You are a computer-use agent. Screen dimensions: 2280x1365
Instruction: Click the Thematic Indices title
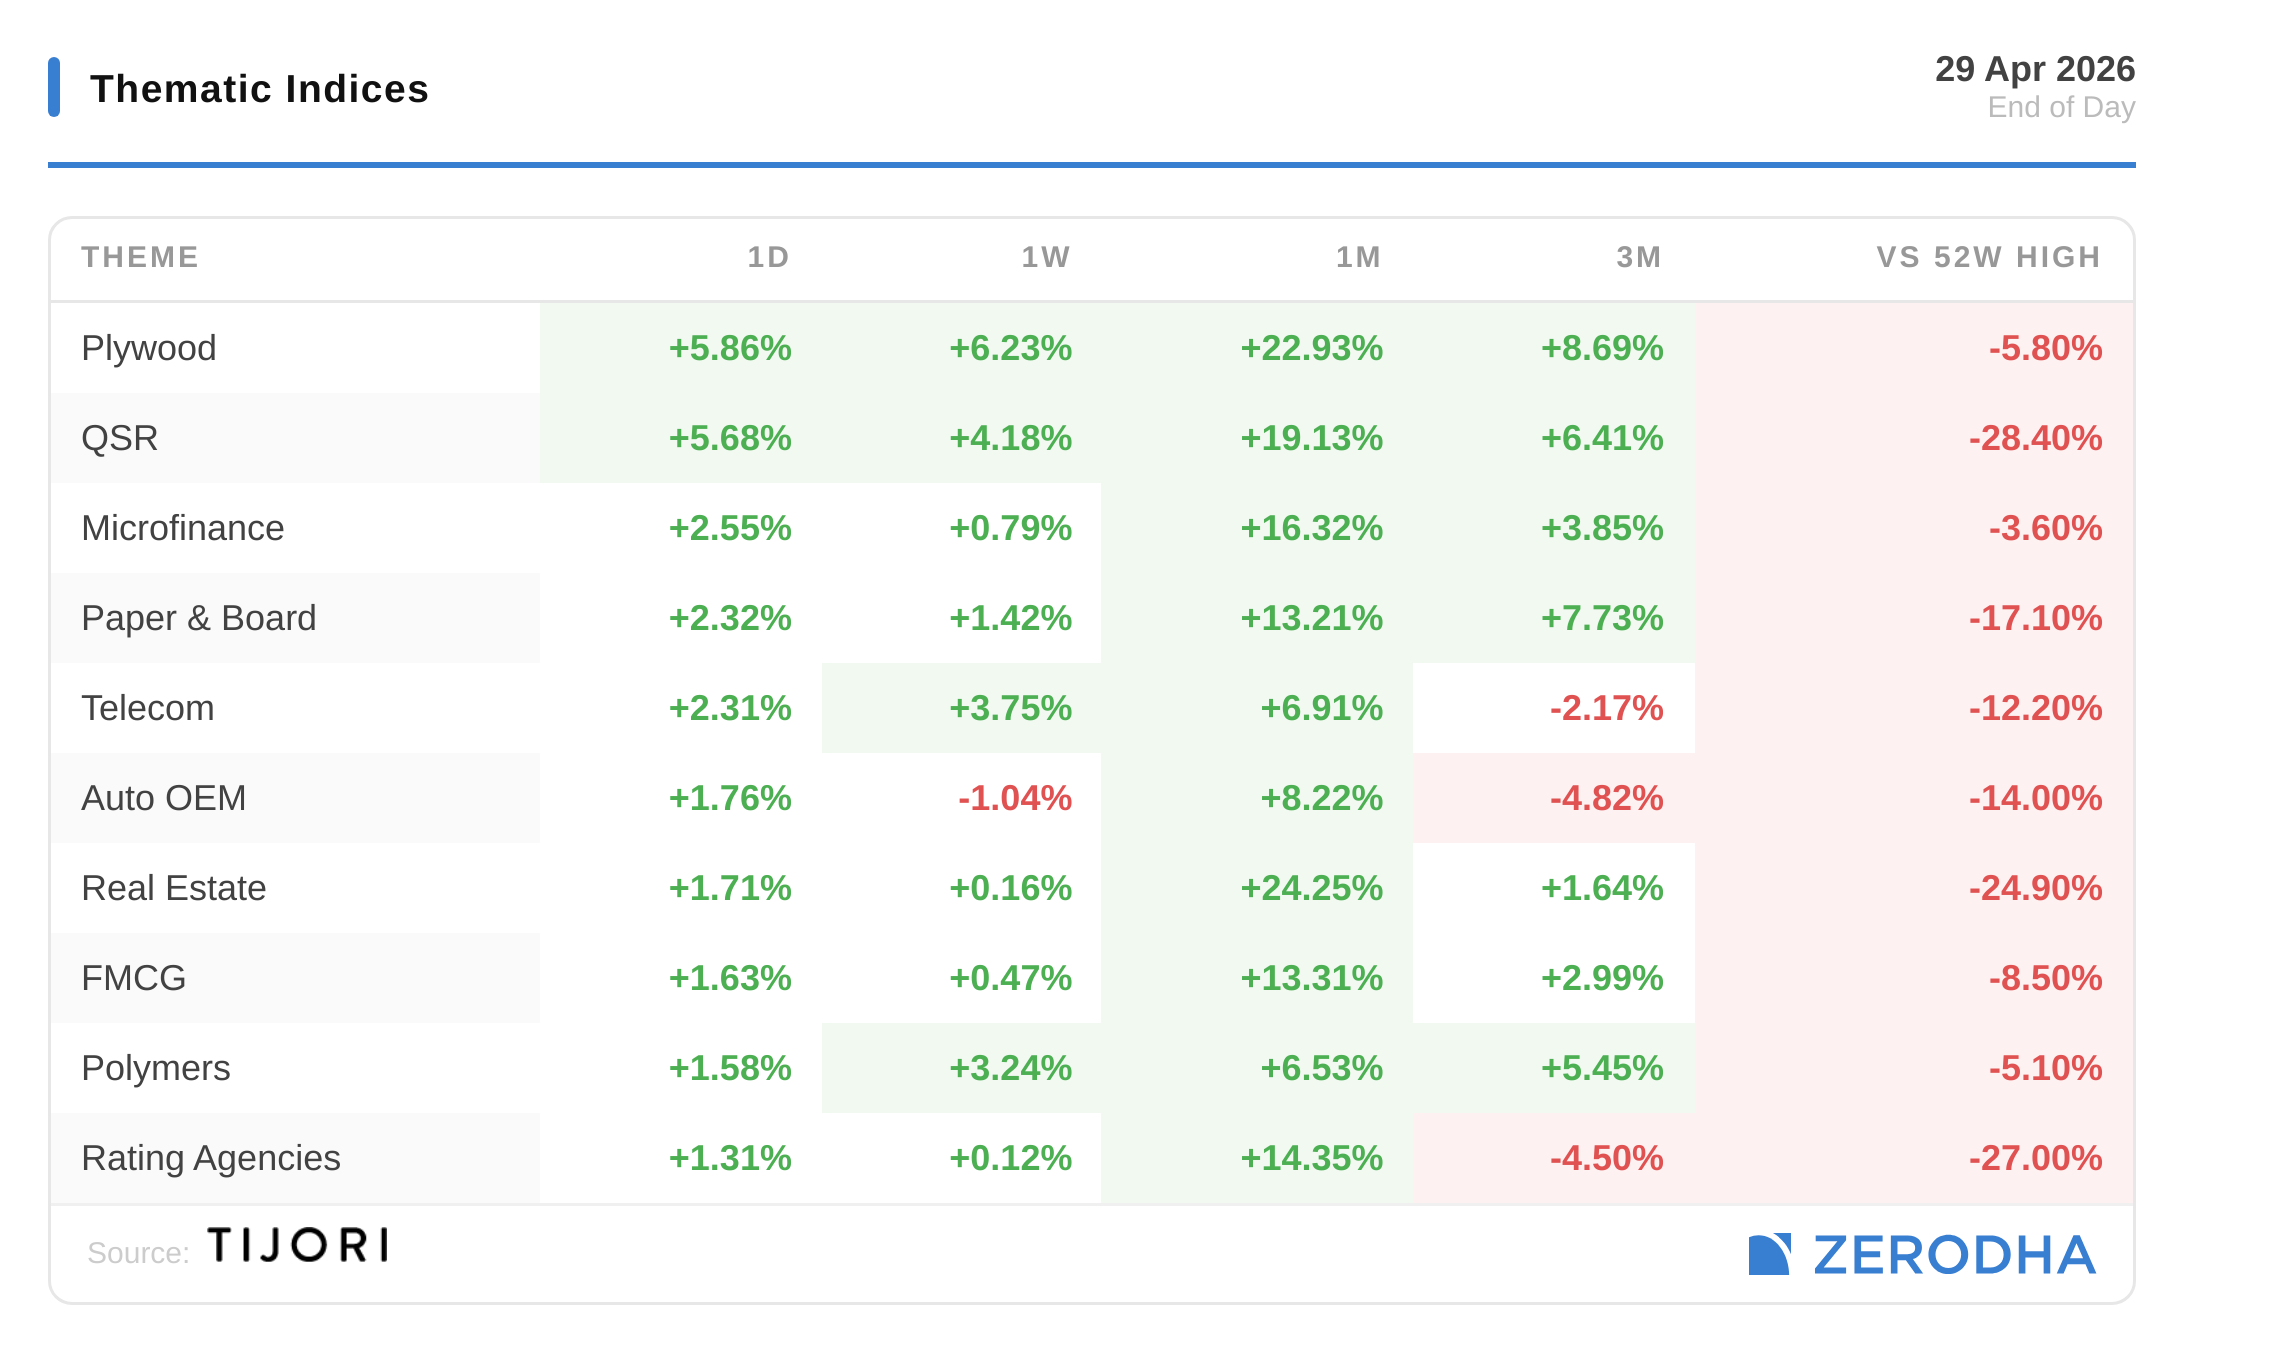tap(259, 89)
